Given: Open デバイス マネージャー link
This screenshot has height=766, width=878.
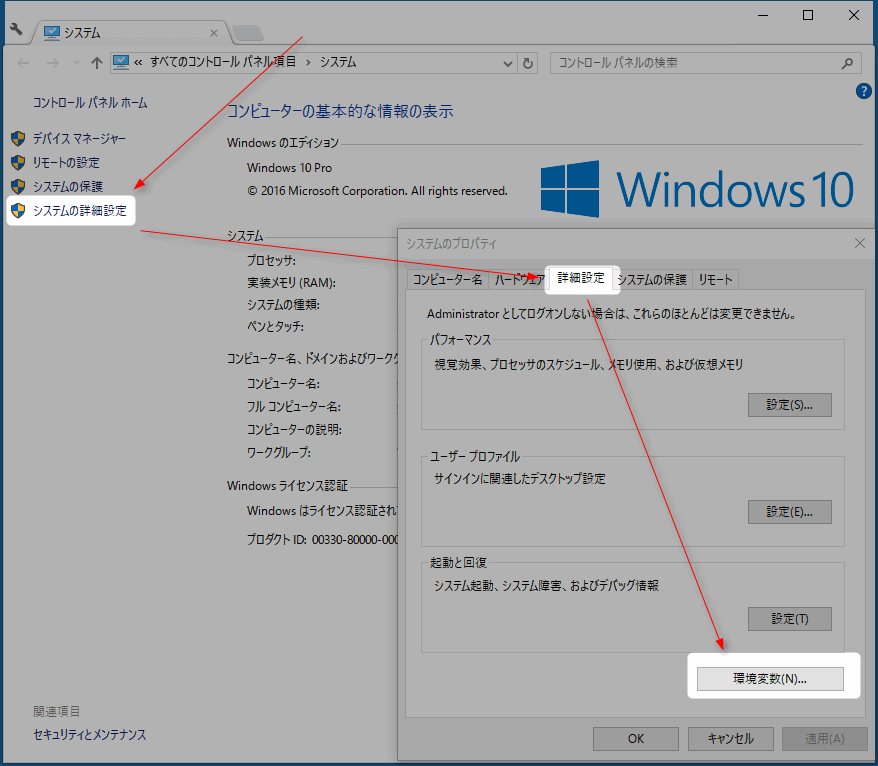Looking at the screenshot, I should [79, 138].
